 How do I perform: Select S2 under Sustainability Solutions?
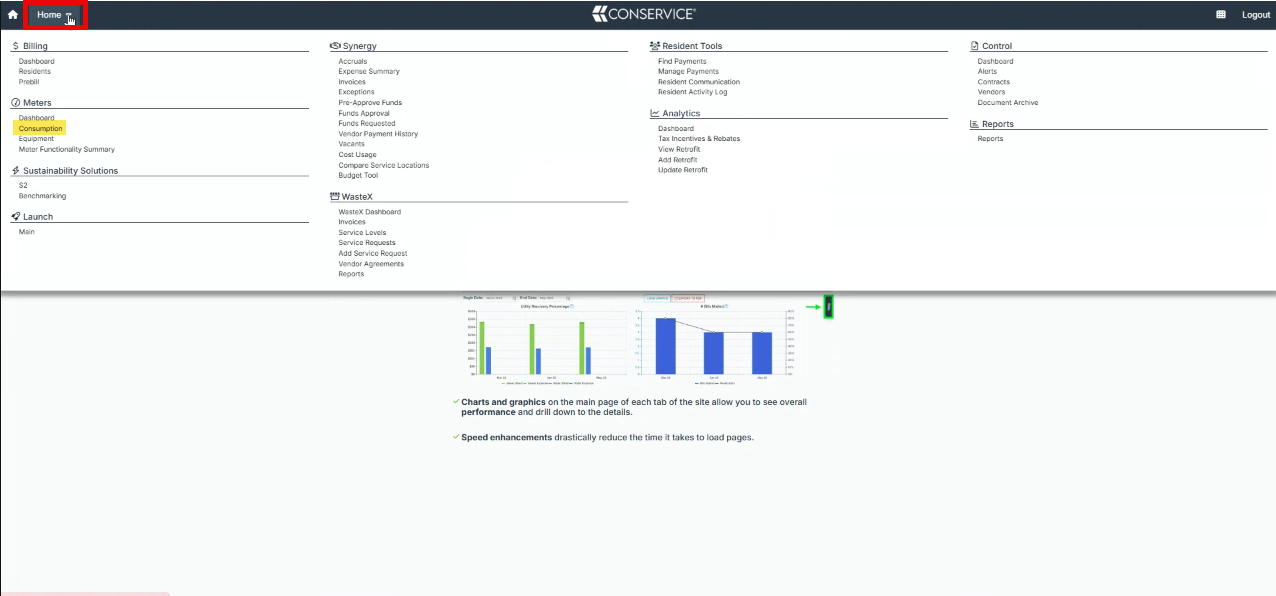point(23,185)
